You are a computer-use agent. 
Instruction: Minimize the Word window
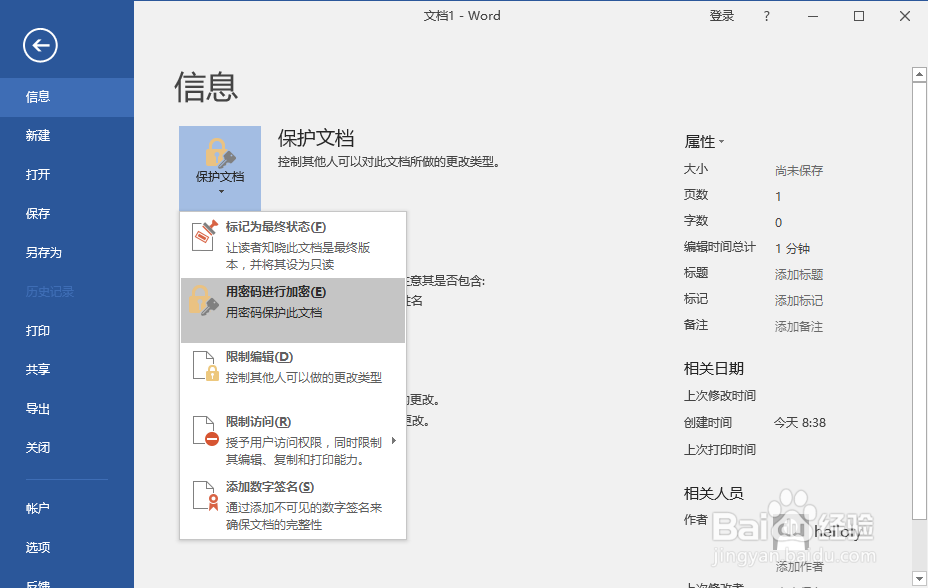point(813,16)
